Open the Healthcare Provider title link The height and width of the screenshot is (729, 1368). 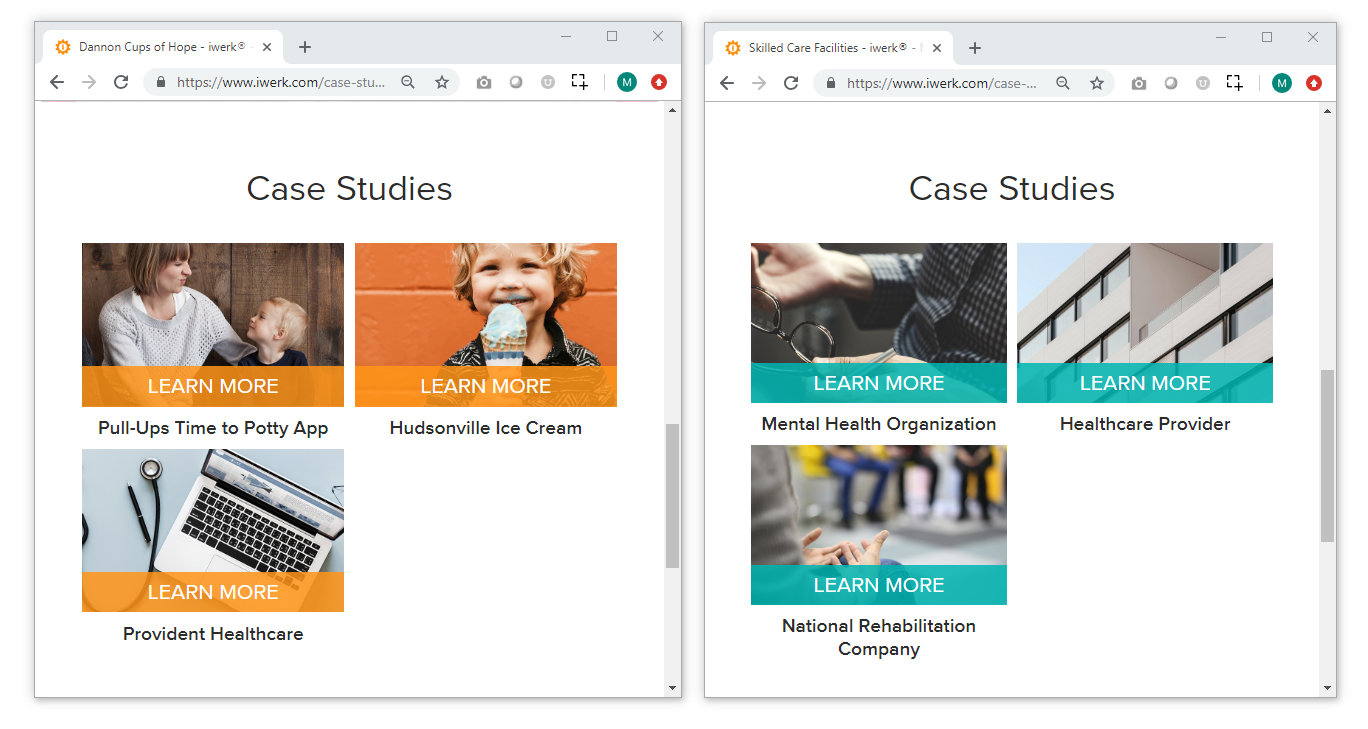[x=1145, y=424]
